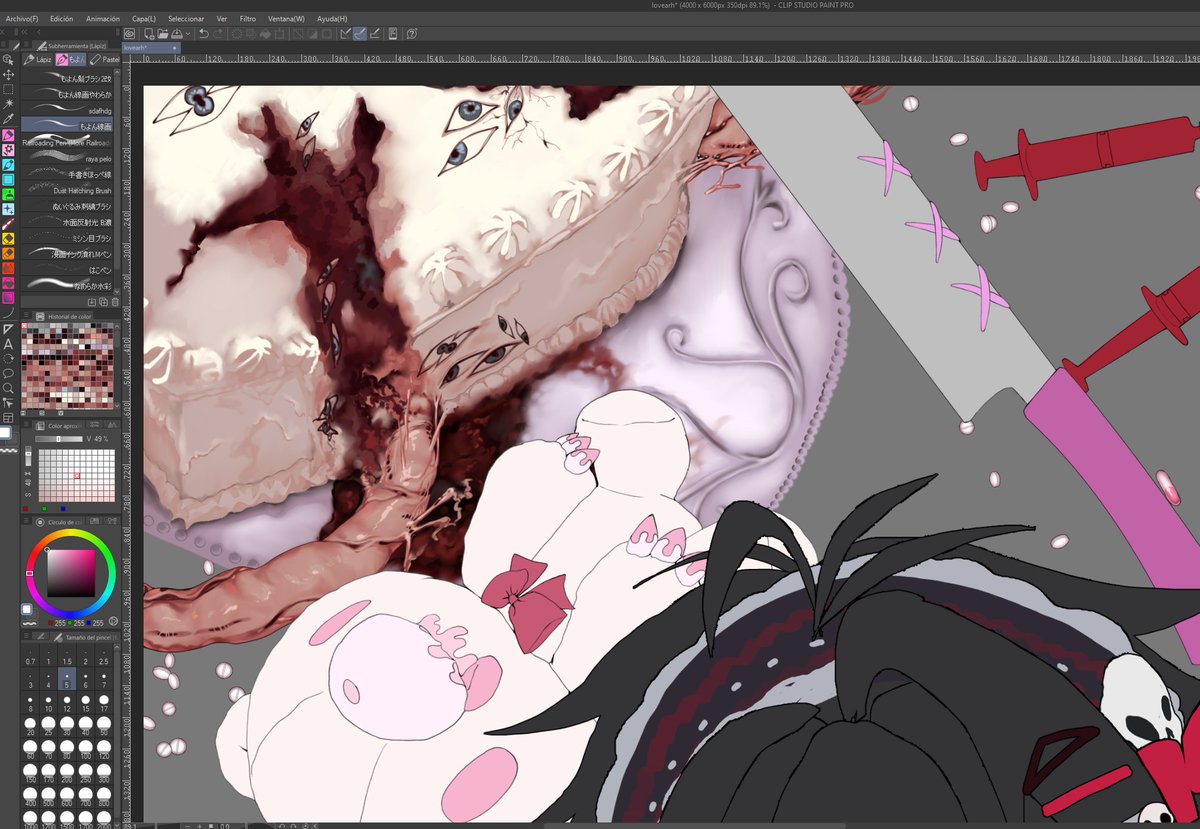
Task: Click the Undo icon in the top toolbar
Action: pos(203,33)
